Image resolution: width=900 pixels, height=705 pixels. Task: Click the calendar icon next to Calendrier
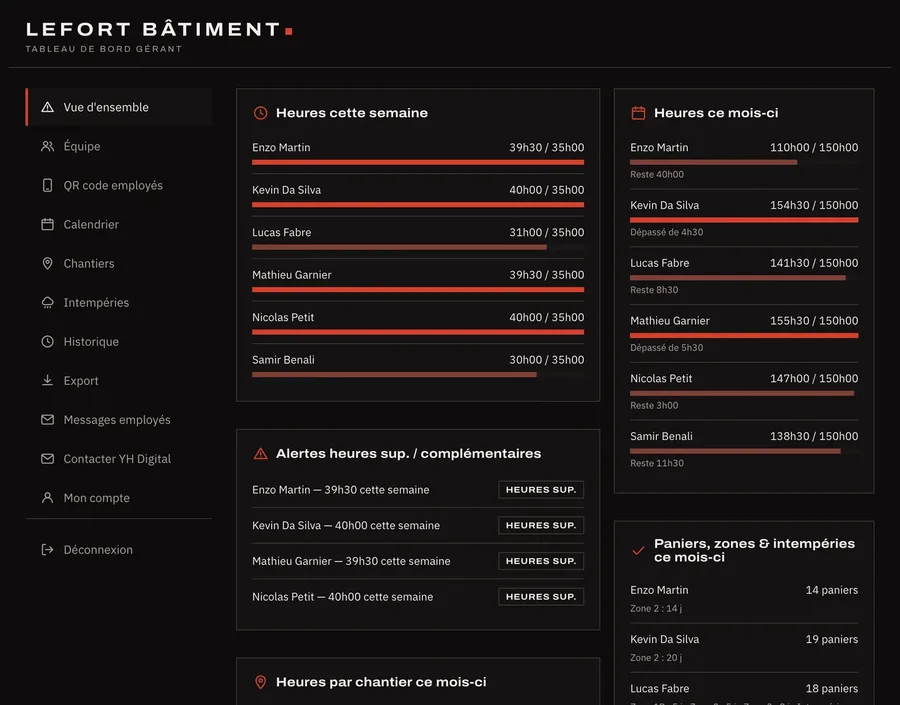click(x=48, y=224)
